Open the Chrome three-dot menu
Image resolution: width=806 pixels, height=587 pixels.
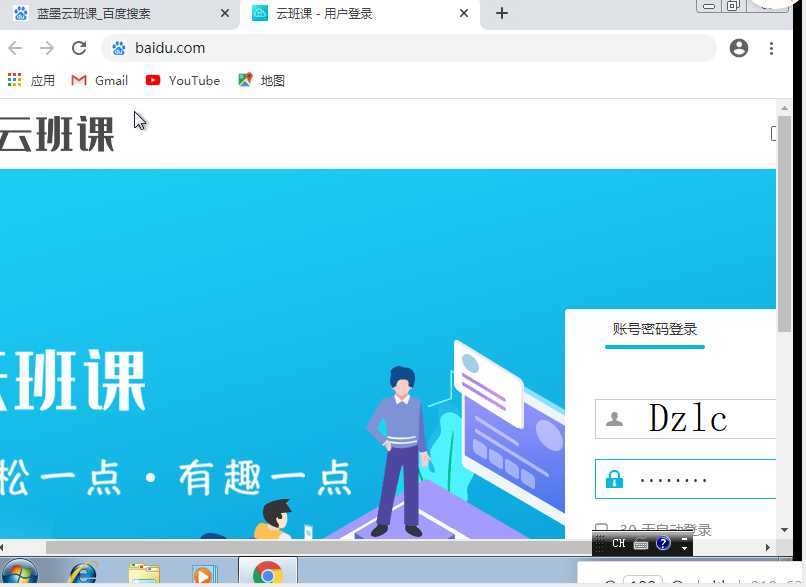771,48
